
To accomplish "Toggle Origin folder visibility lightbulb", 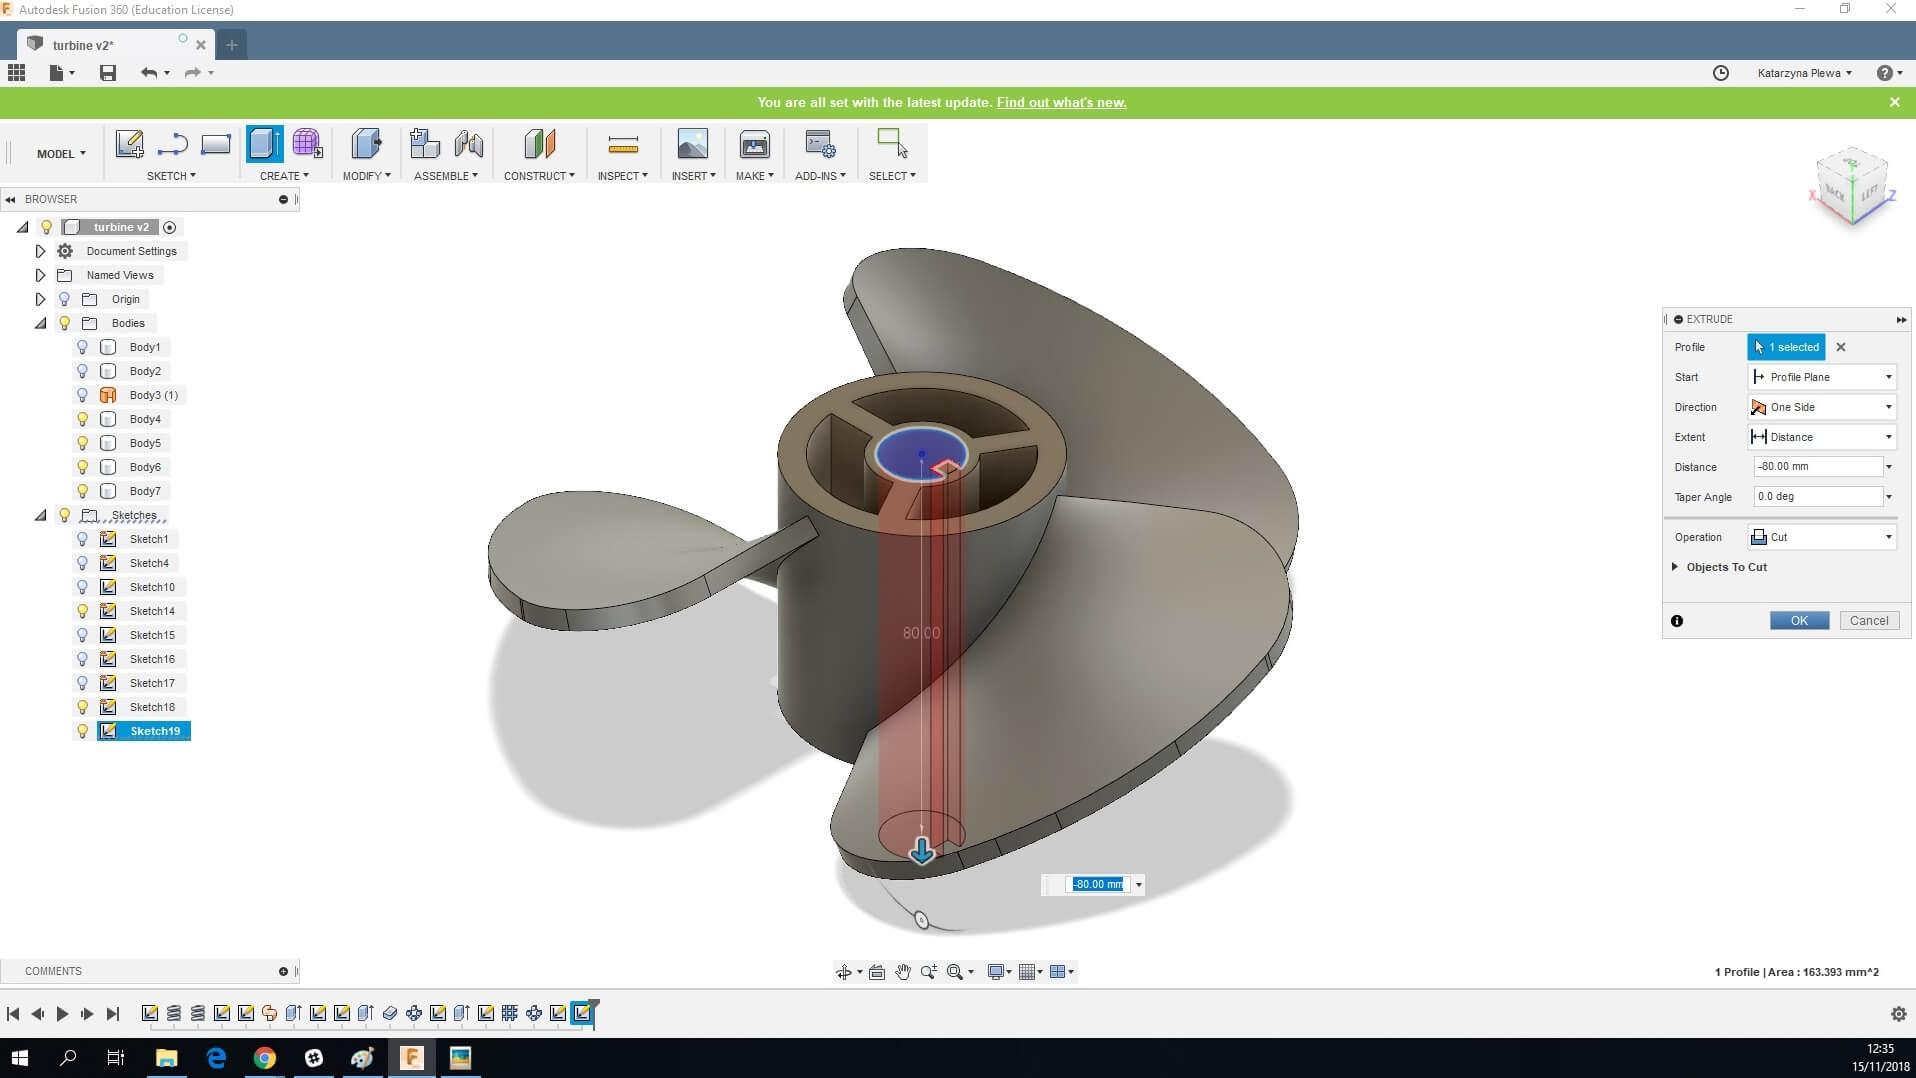I will [65, 299].
